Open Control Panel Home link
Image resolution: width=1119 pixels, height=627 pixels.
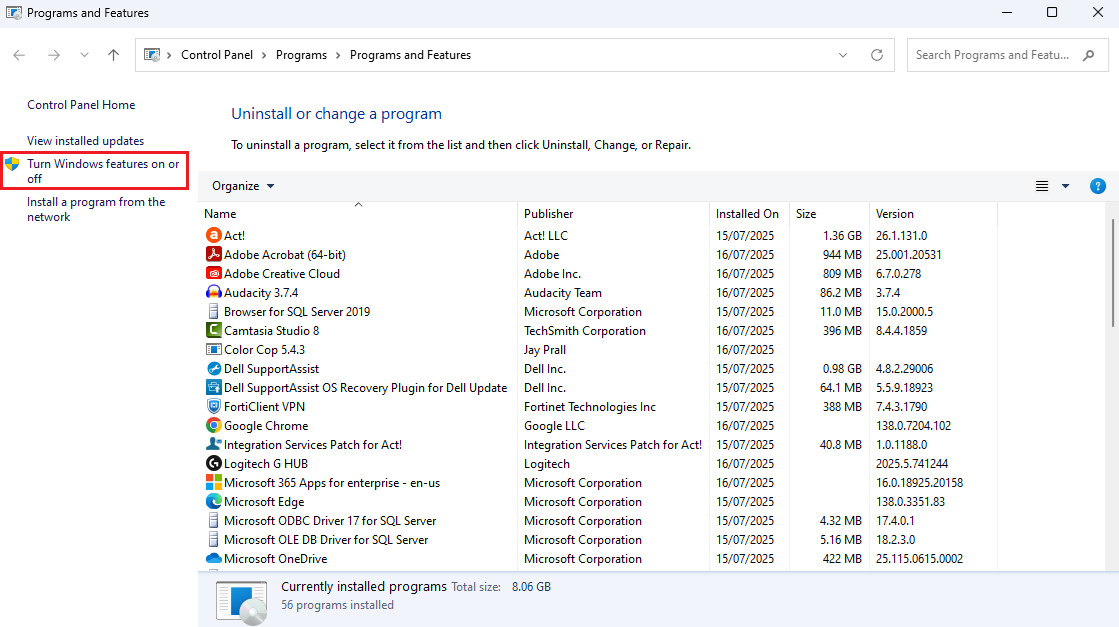pos(81,105)
